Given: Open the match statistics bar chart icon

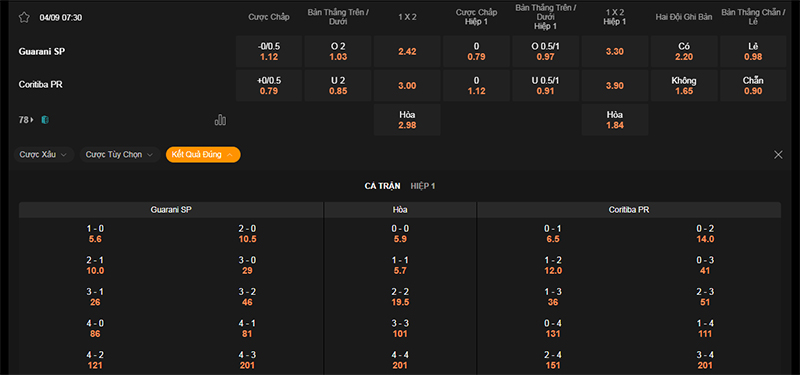Looking at the screenshot, I should (220, 120).
